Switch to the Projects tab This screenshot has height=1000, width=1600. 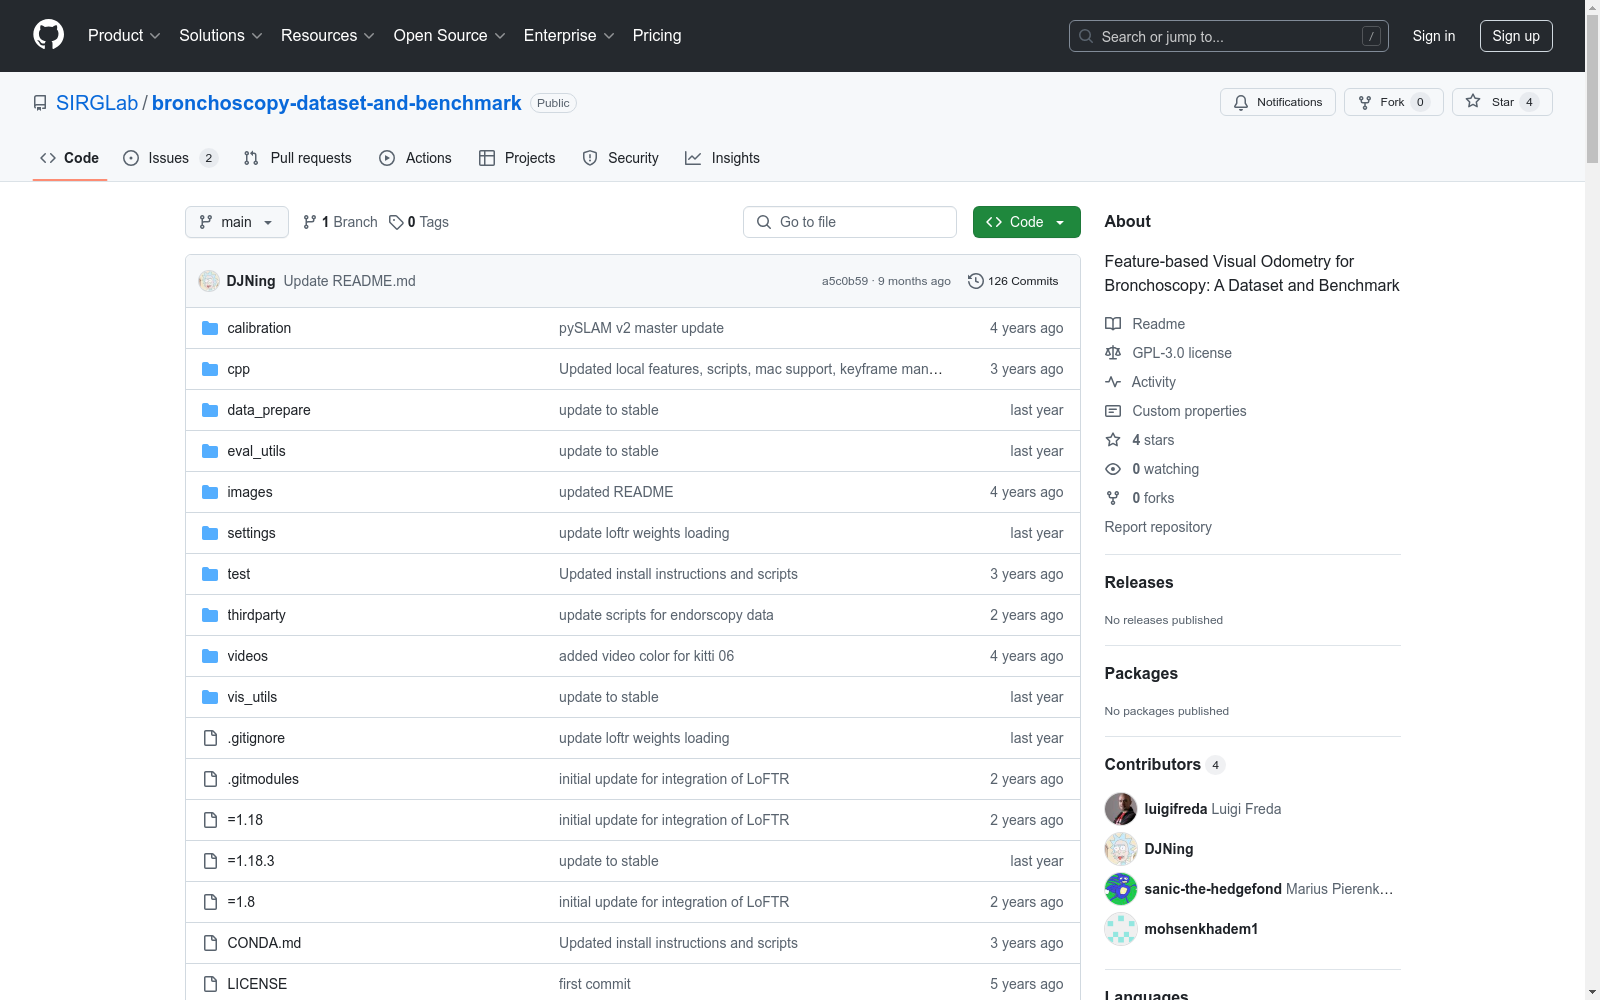517,158
